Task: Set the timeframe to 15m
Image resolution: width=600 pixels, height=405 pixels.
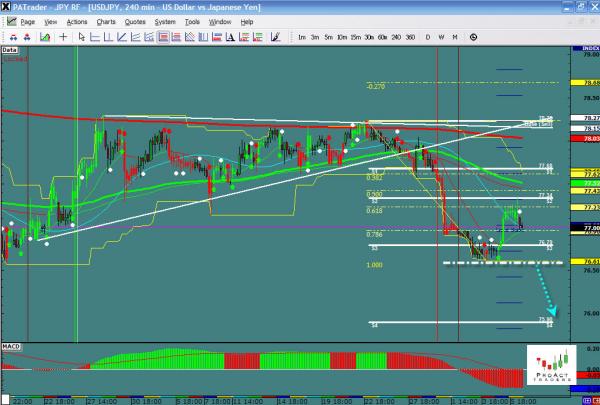Action: (356, 37)
